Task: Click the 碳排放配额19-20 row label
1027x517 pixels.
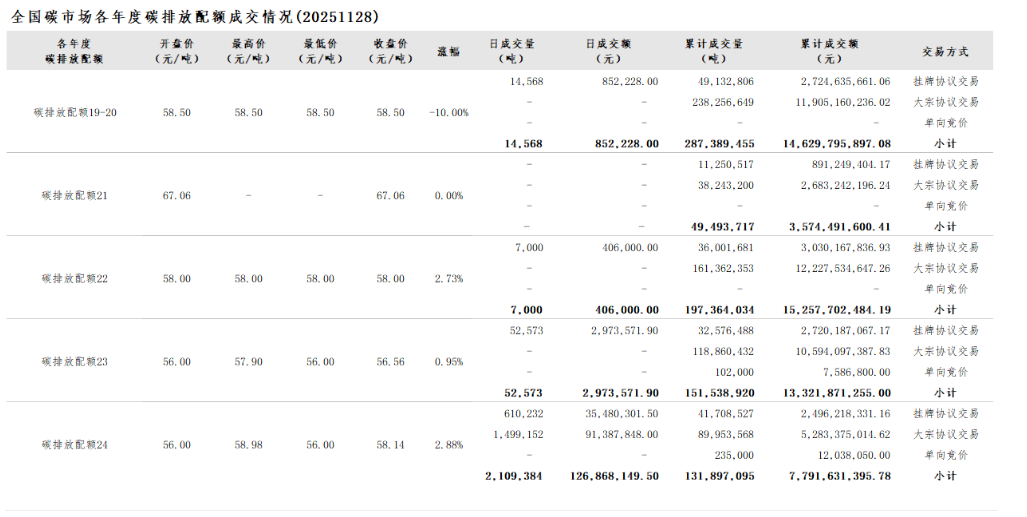Action: (75, 112)
